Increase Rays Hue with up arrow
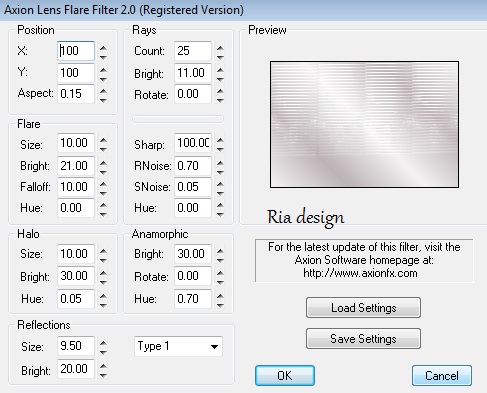This screenshot has width=487, height=393. pyautogui.click(x=220, y=205)
